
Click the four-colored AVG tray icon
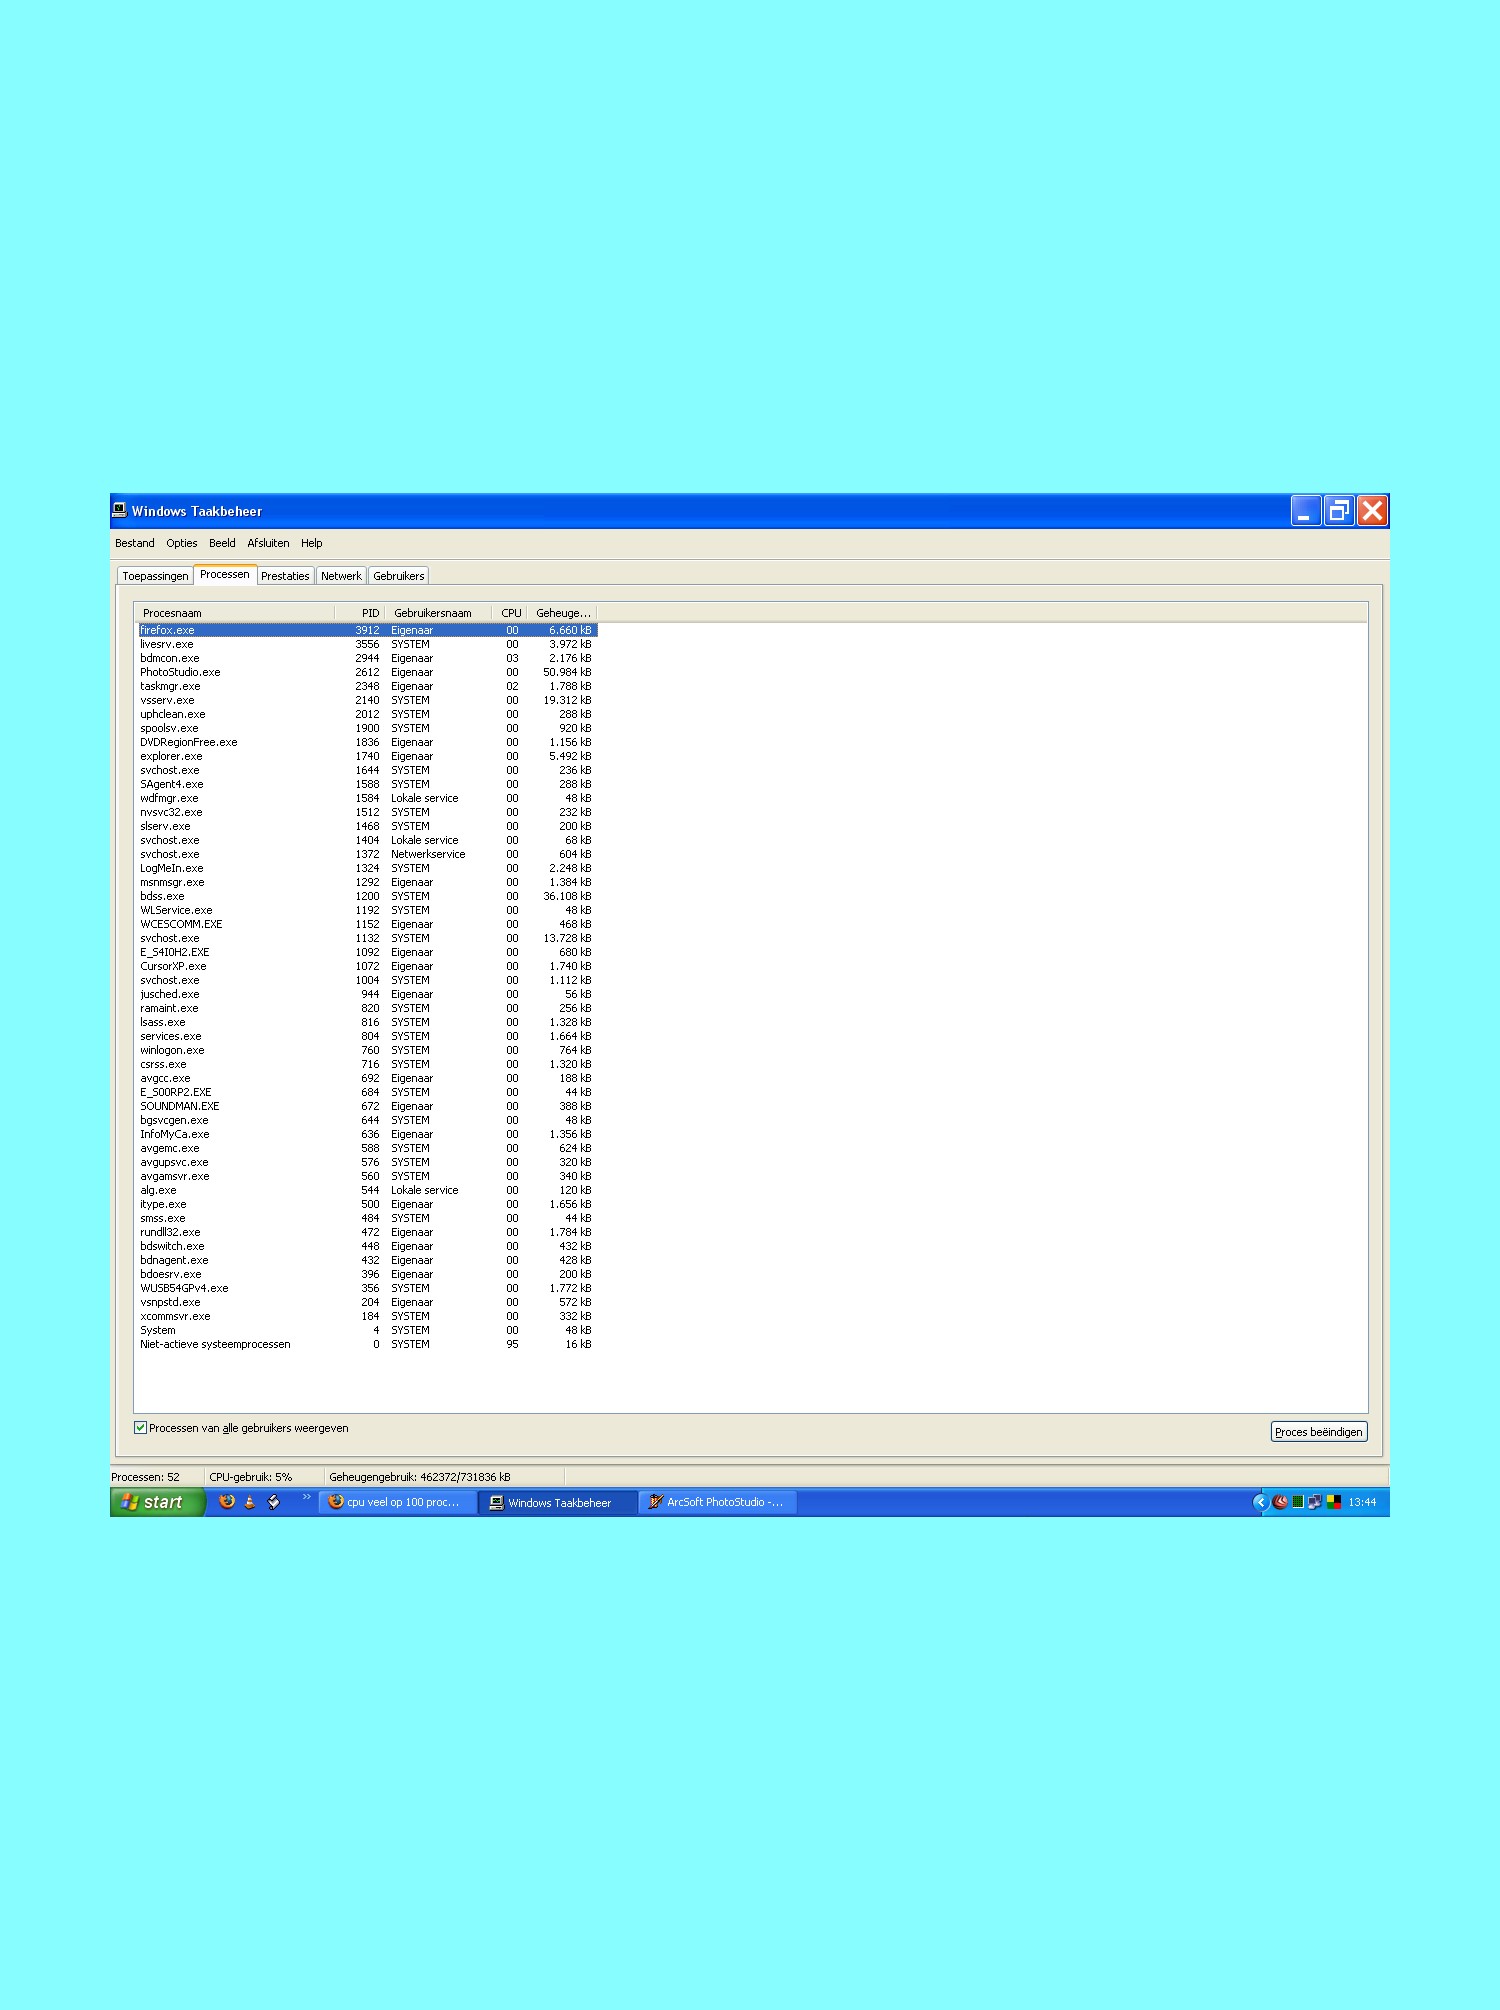(x=1333, y=1502)
